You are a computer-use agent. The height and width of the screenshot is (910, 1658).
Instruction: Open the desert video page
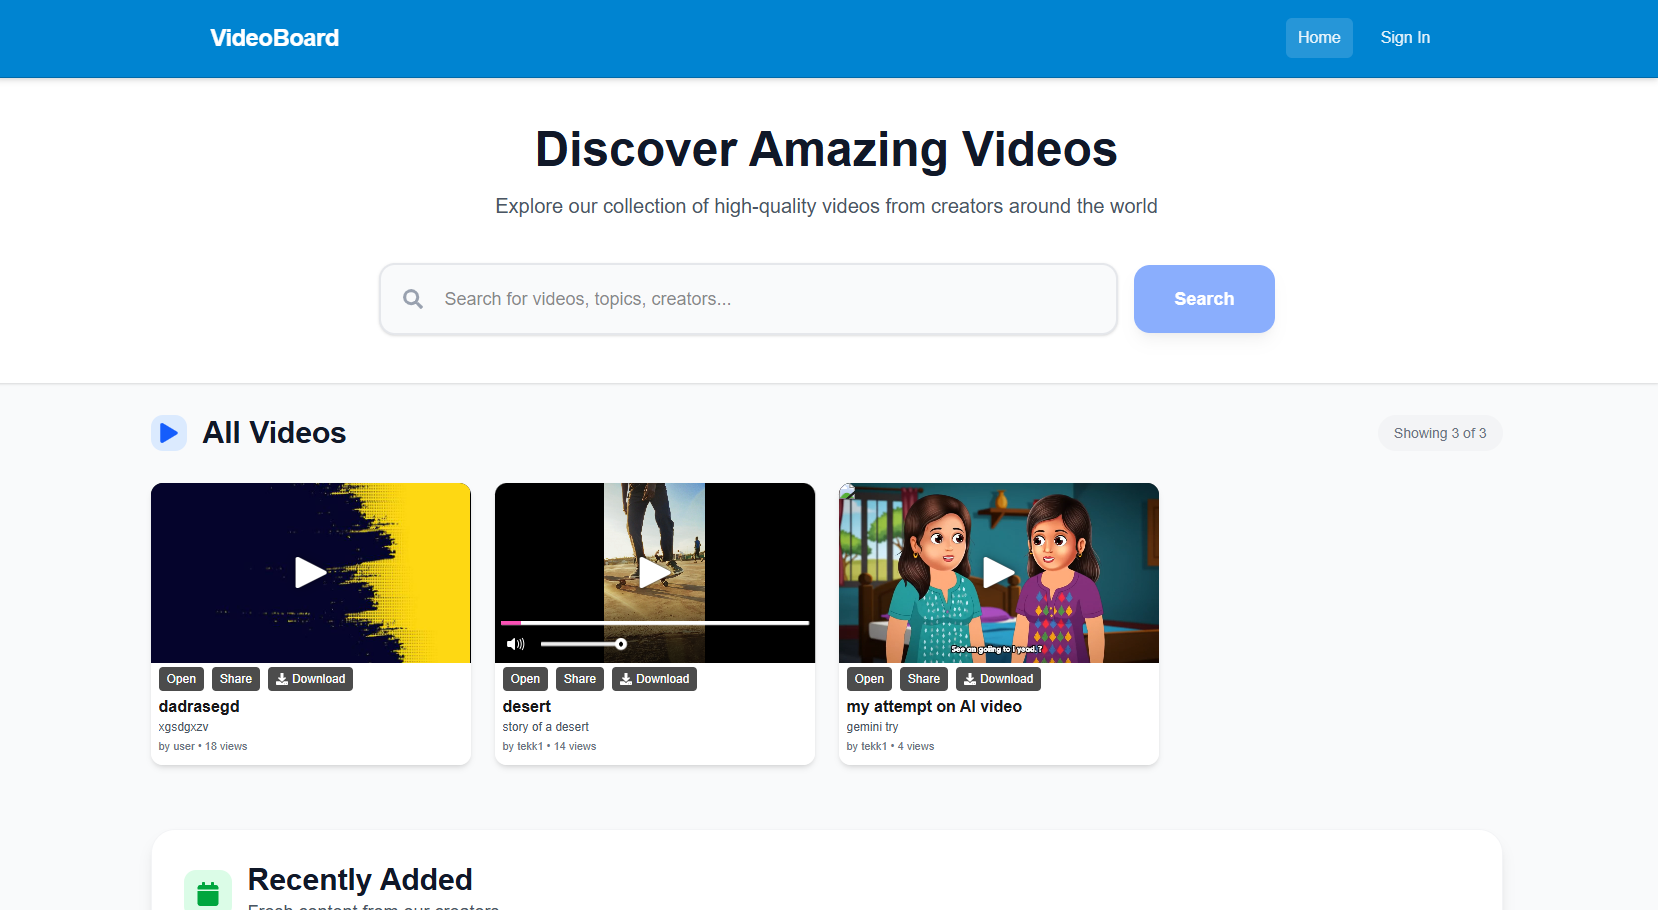[x=525, y=679]
